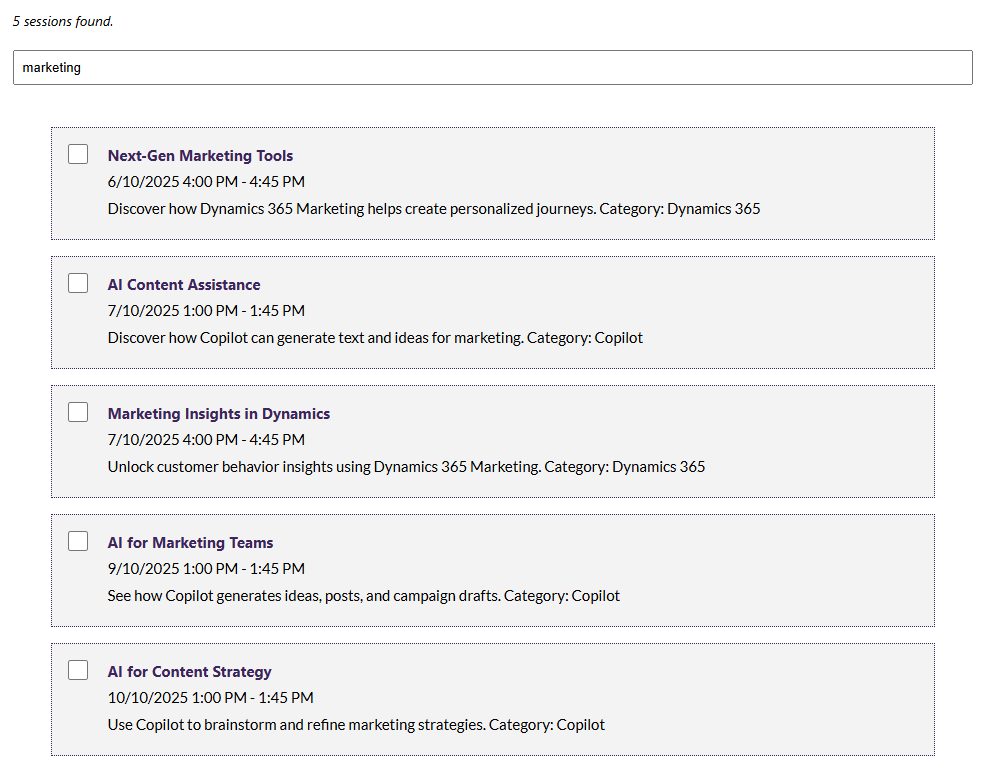Enable the AI for Marketing Teams checkbox

78,541
